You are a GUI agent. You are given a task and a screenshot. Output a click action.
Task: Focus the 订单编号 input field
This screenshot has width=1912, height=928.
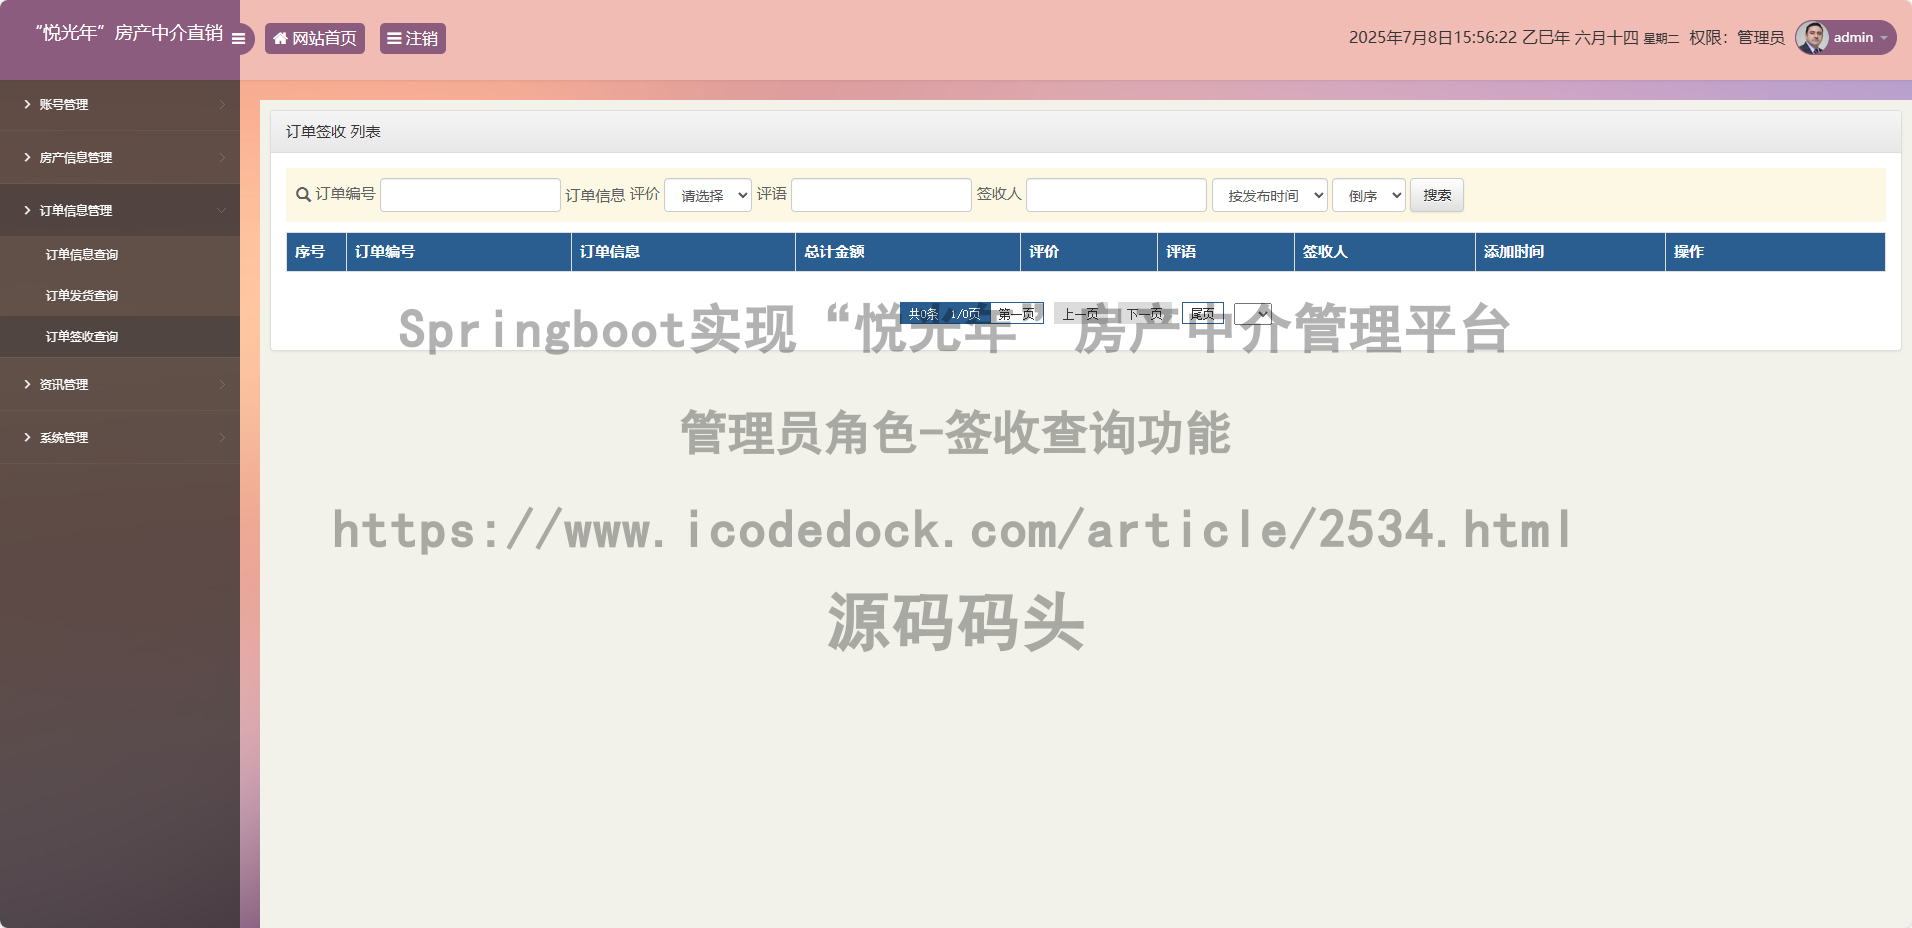(470, 195)
